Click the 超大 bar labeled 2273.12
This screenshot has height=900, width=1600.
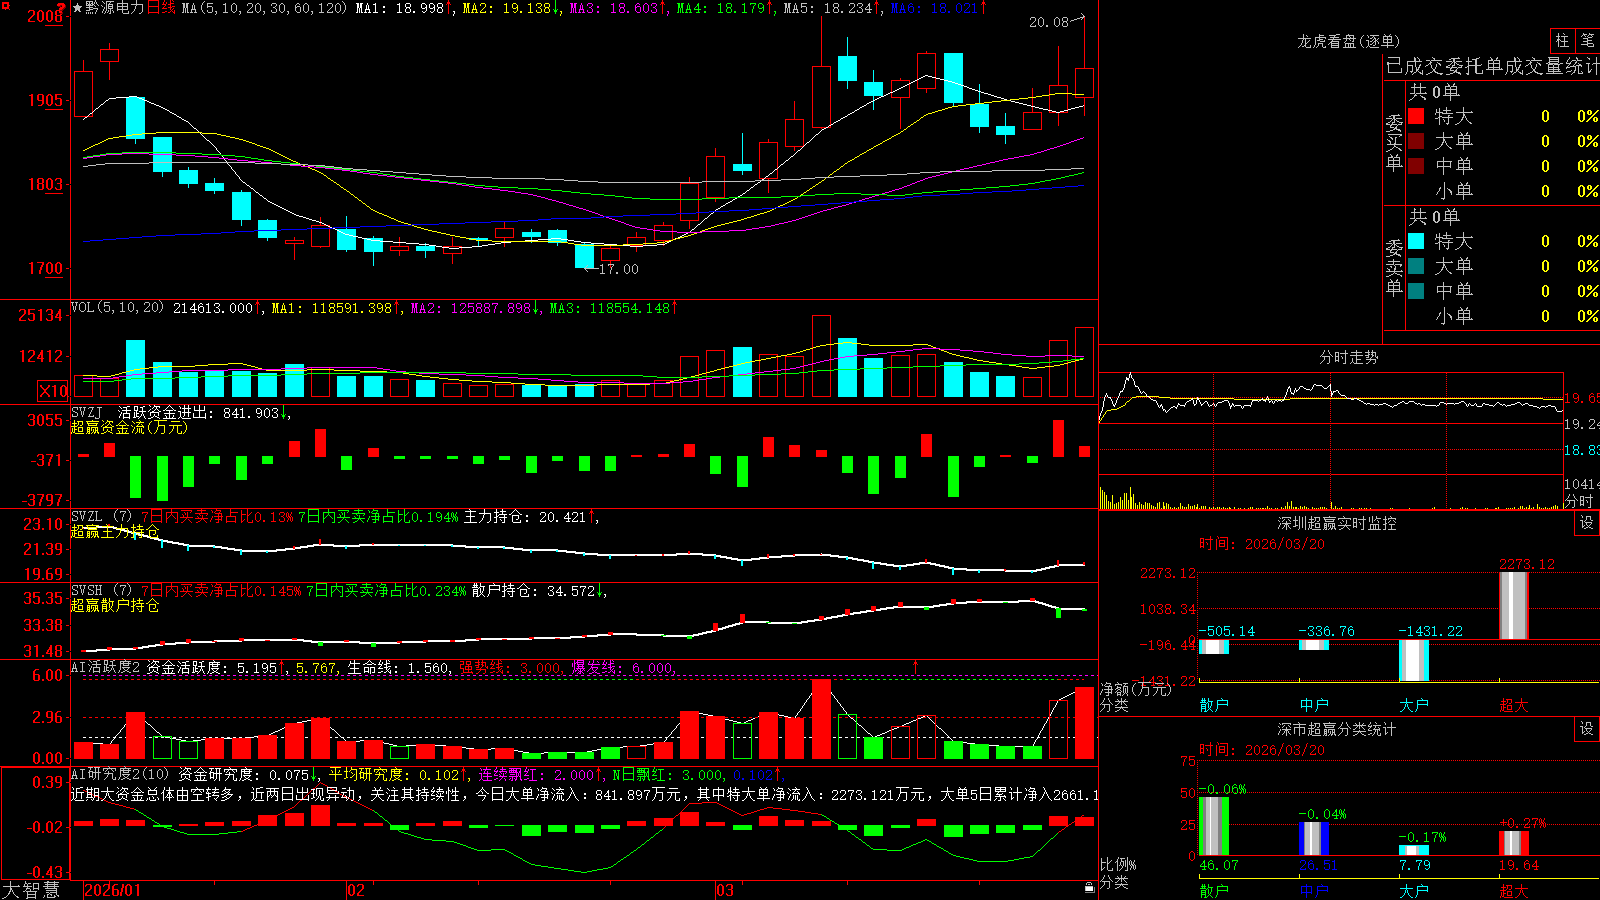(1514, 606)
